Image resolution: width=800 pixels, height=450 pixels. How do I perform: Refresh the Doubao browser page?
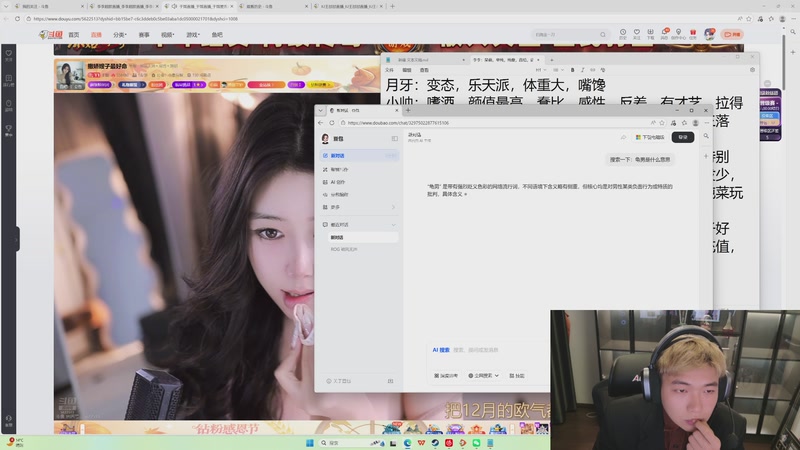click(x=332, y=123)
